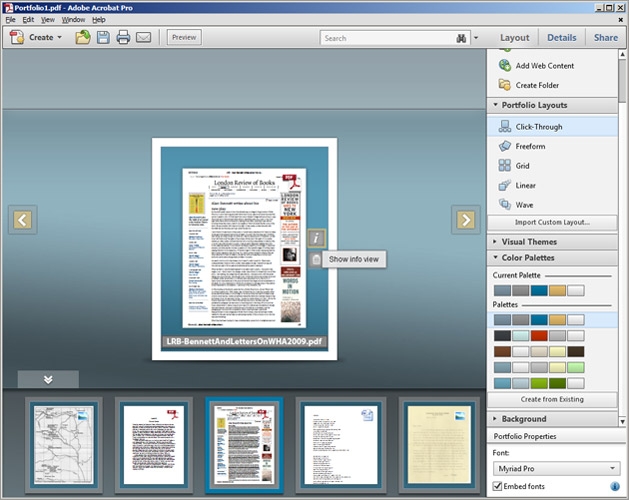
Task: Click the blue info icon beside Embed fonts
Action: pyautogui.click(x=614, y=486)
